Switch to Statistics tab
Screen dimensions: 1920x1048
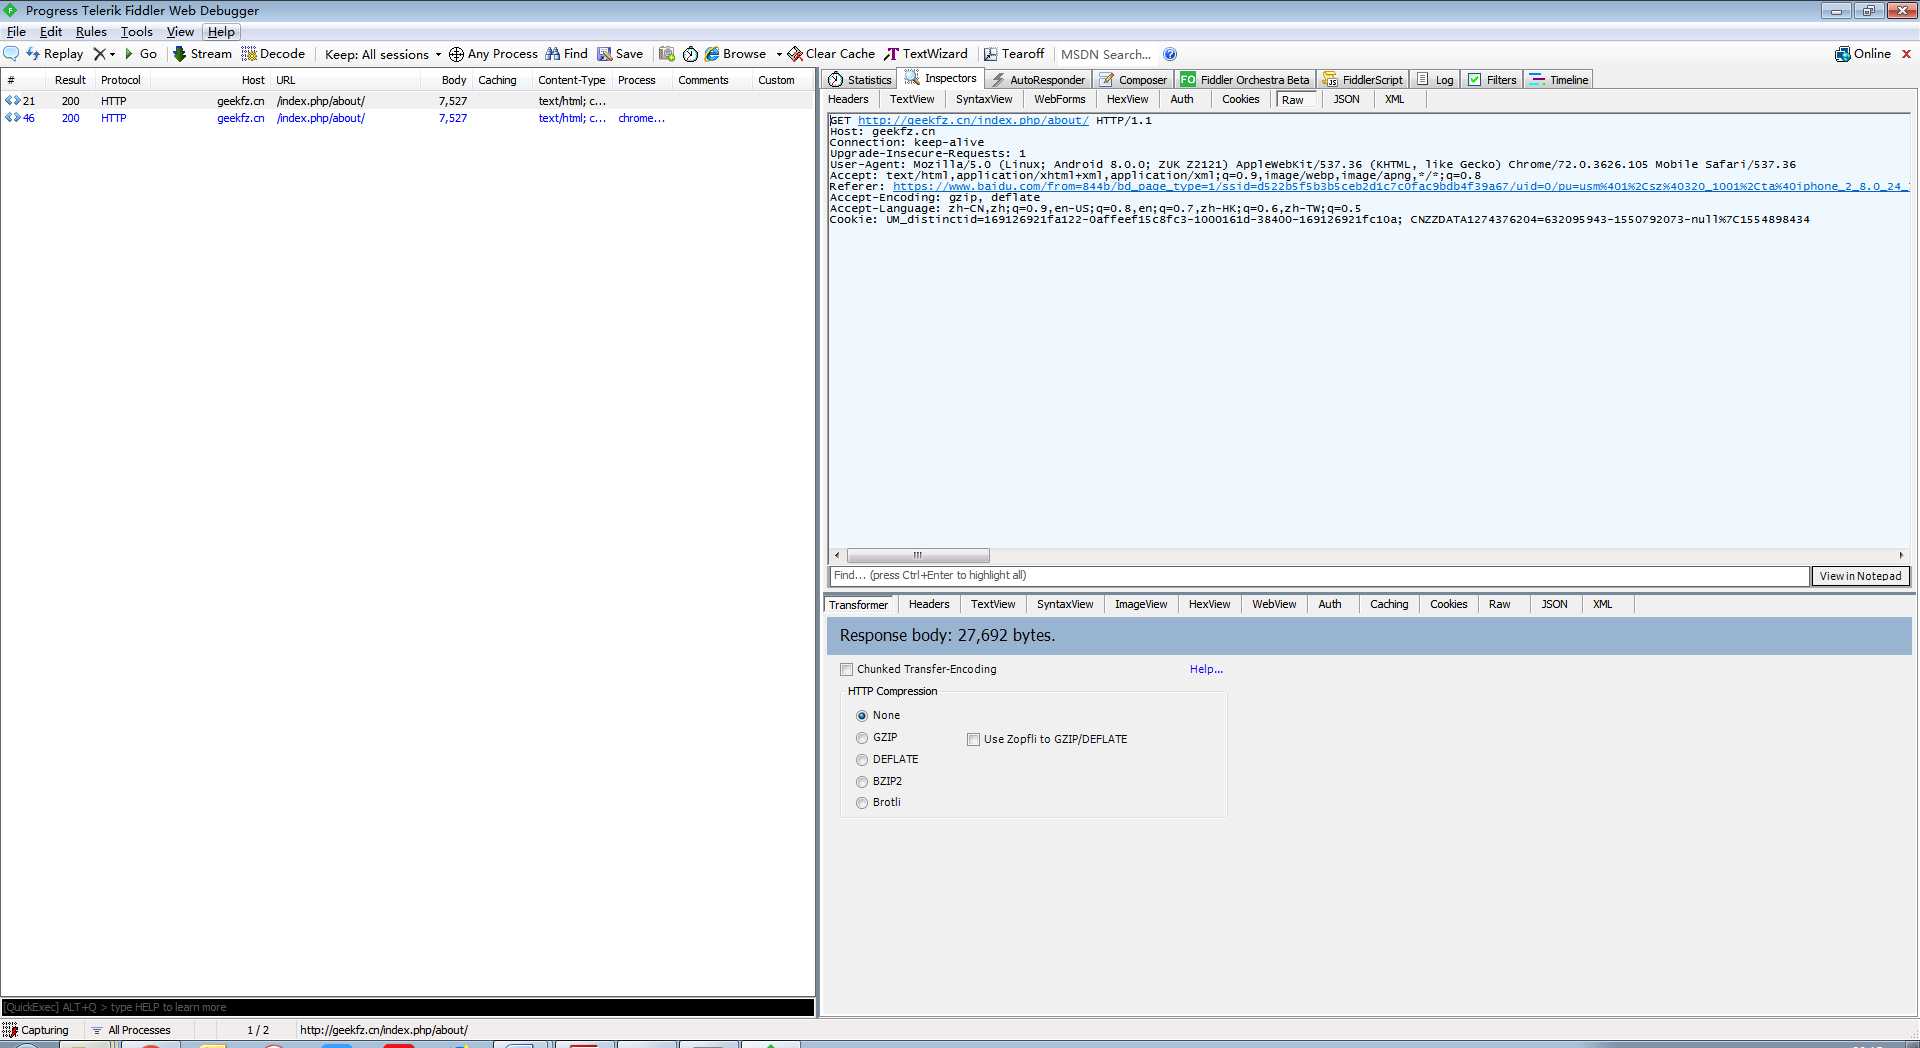(x=860, y=80)
